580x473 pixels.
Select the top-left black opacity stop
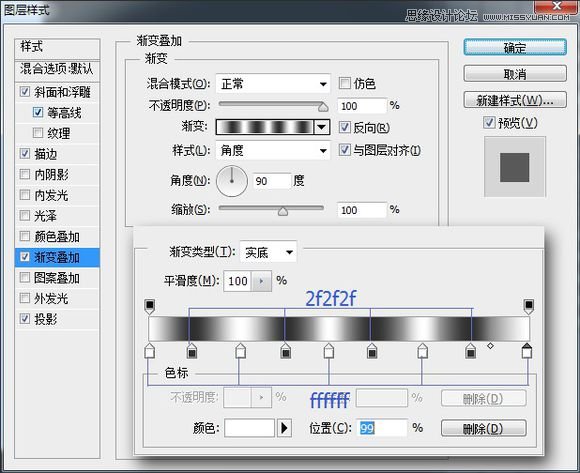149,306
